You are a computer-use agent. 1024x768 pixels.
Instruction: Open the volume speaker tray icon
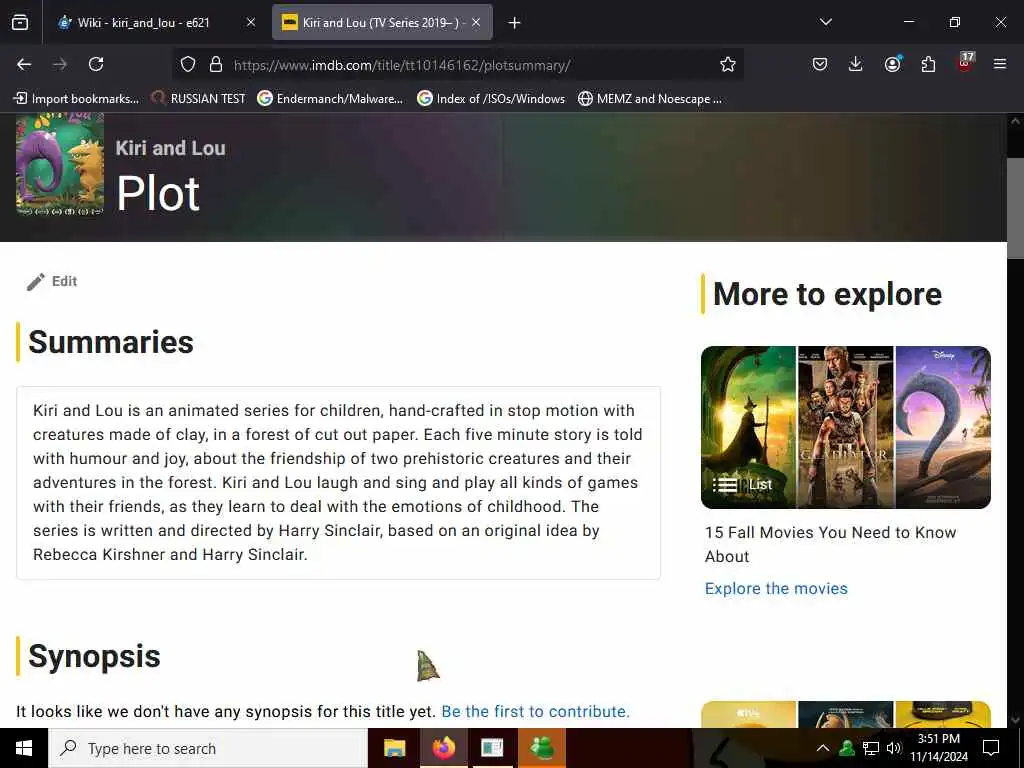pyautogui.click(x=893, y=748)
